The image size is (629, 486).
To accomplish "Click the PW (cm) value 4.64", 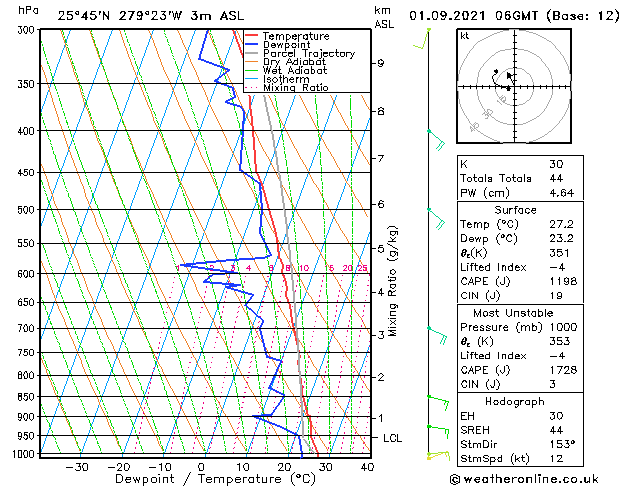I will 562,193.
